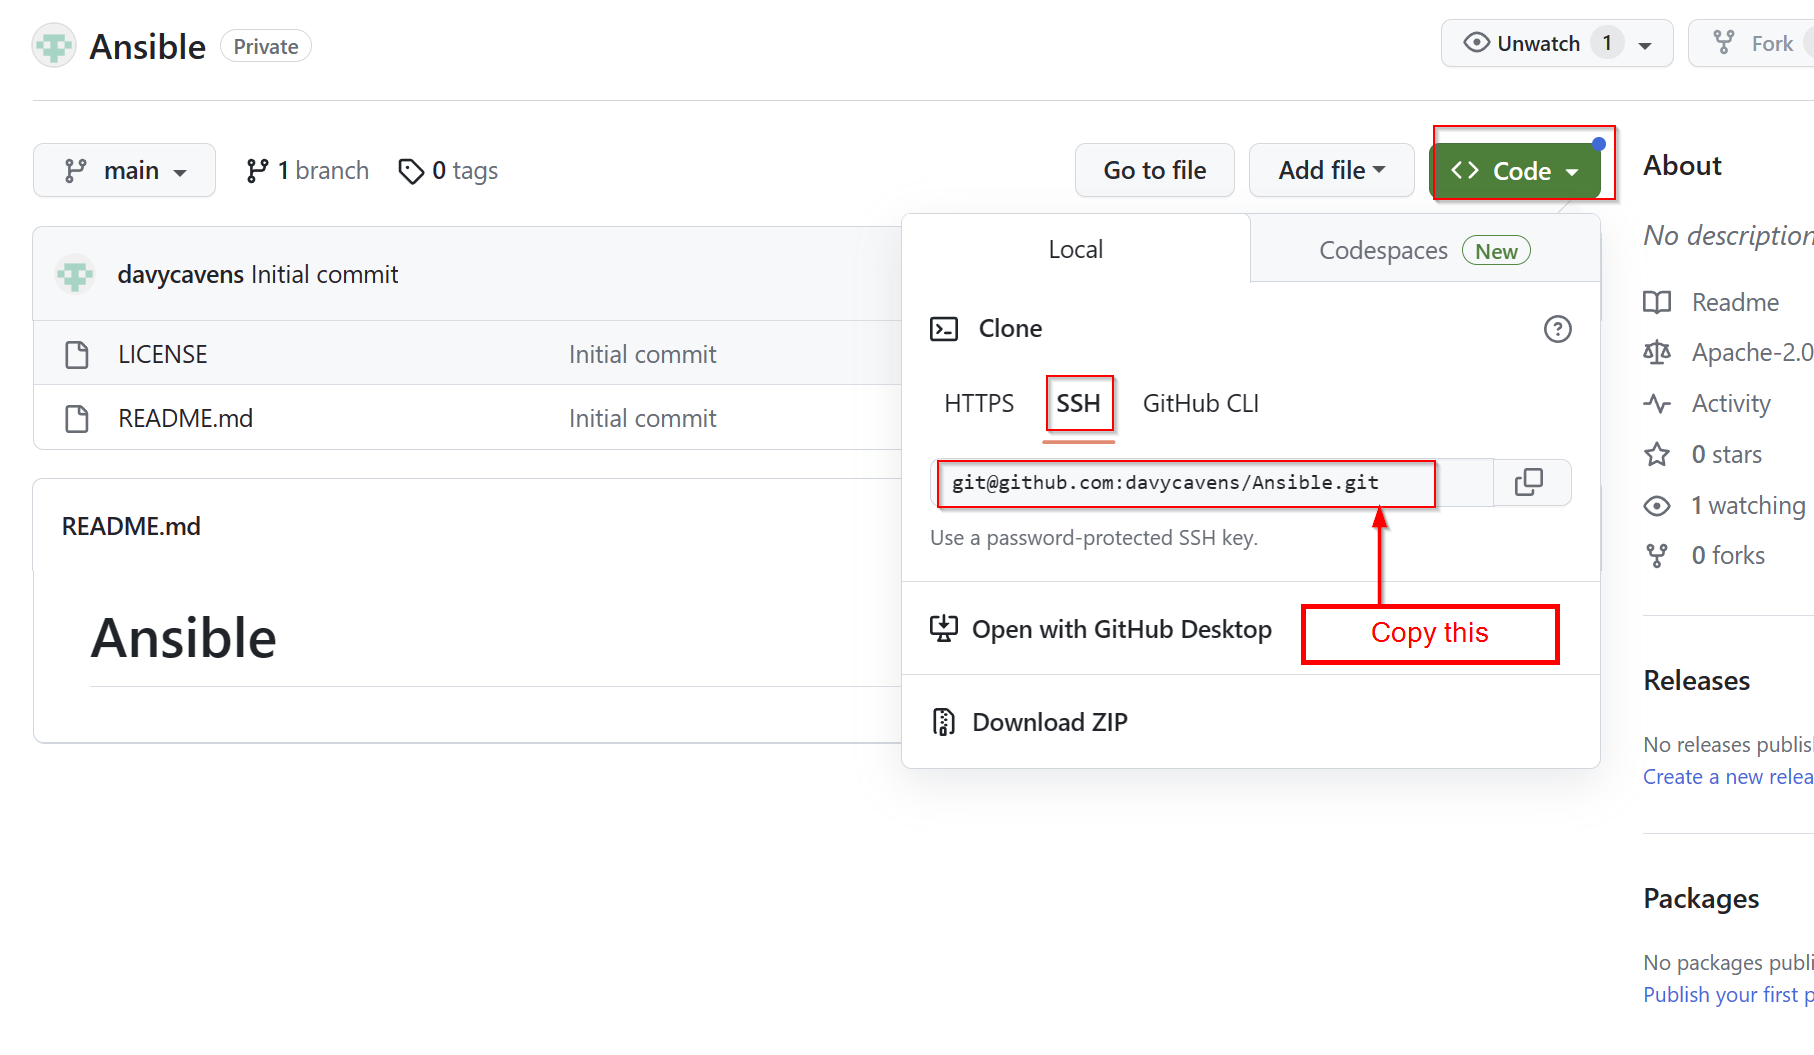Click the Ansible repository name
Image resolution: width=1814 pixels, height=1055 pixels.
(x=147, y=46)
